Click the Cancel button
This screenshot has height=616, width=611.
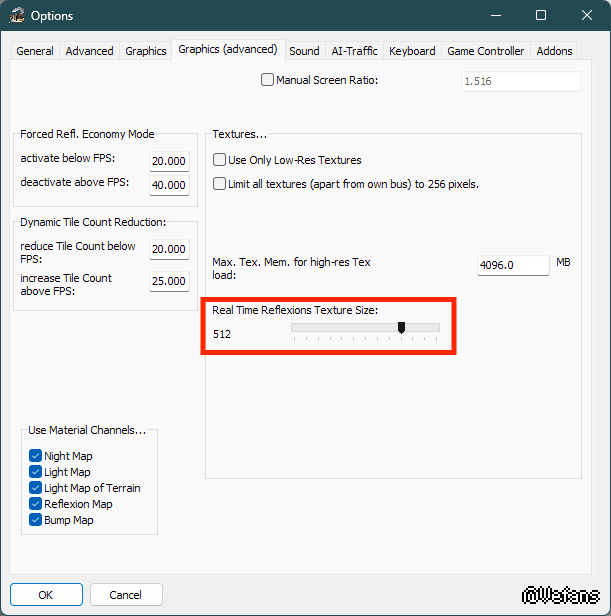pyautogui.click(x=126, y=595)
